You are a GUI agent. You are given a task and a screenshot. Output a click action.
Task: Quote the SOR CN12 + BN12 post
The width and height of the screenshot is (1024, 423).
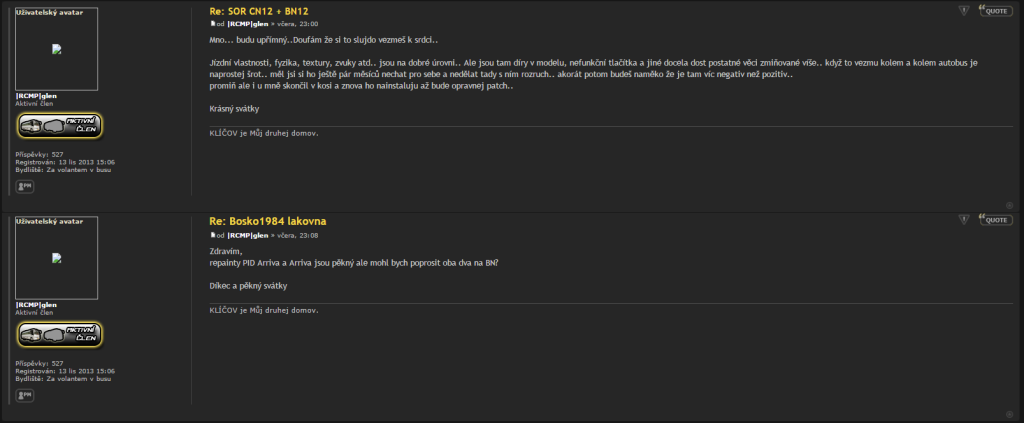[994, 10]
